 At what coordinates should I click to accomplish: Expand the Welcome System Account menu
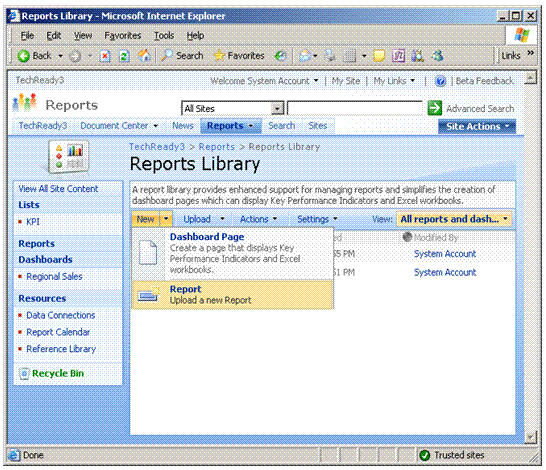click(264, 81)
